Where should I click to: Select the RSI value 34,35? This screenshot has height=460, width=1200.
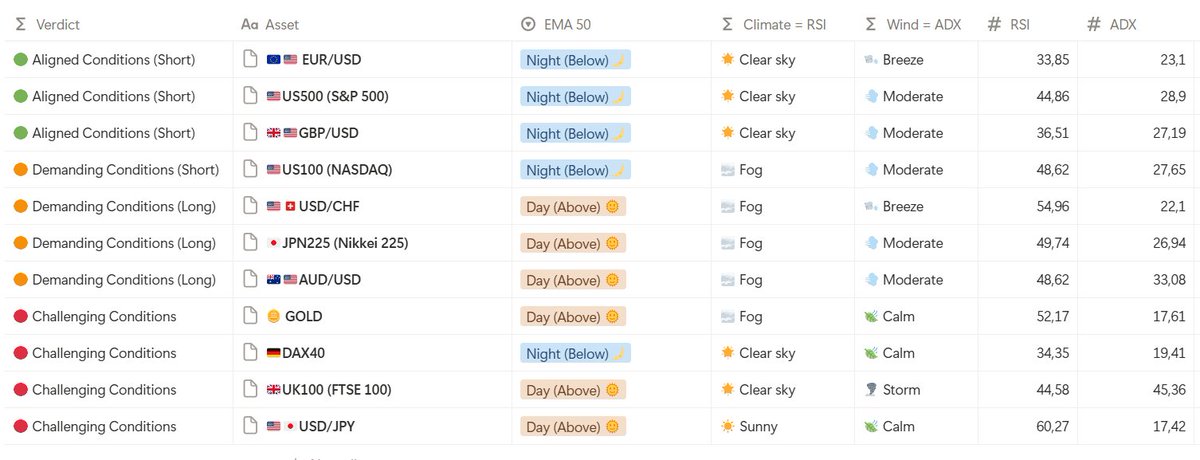(1053, 353)
